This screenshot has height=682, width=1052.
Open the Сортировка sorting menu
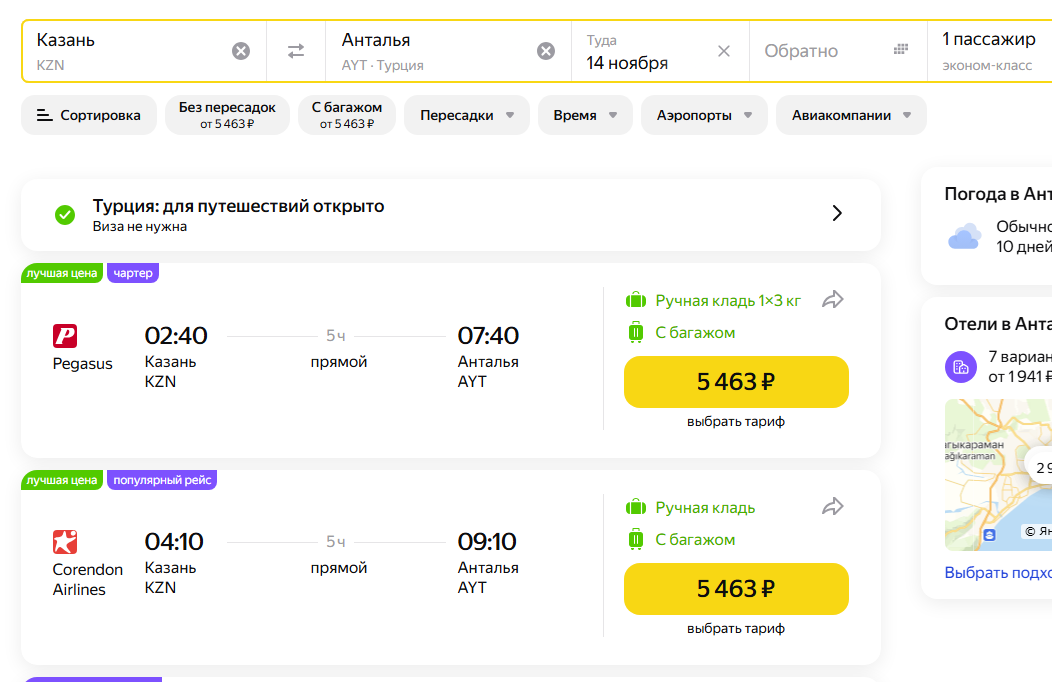coord(89,115)
